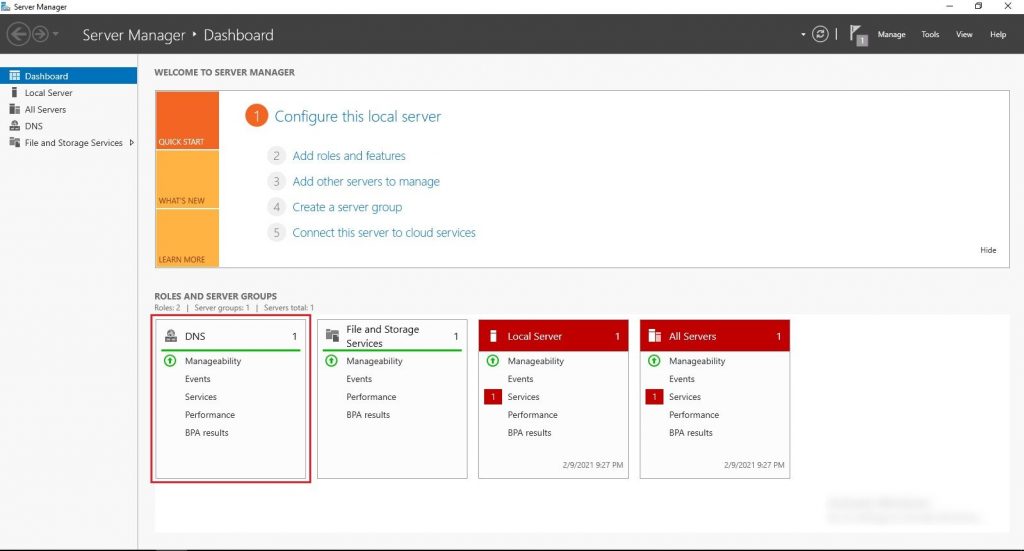Open BPA results in the DNS tile

[206, 432]
